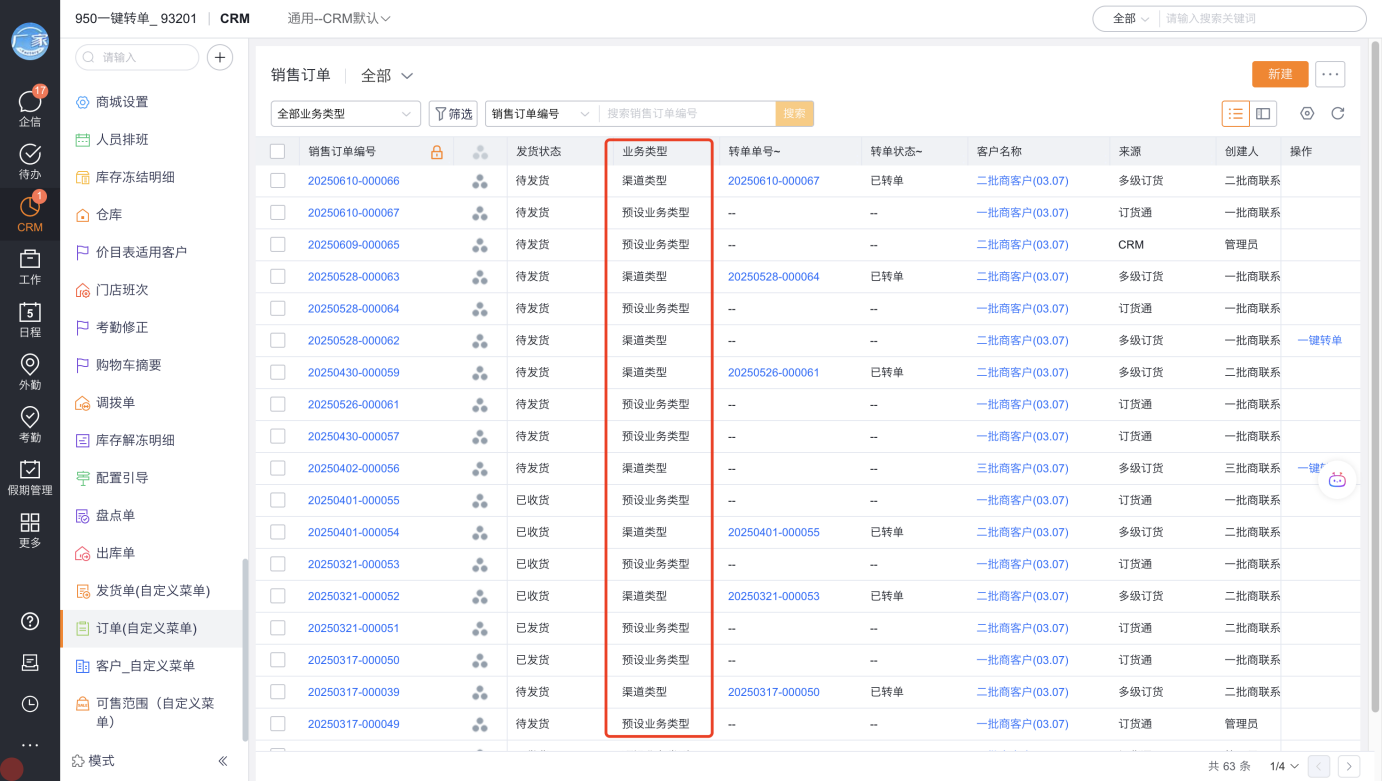Open the column settings gear icon

pyautogui.click(x=1306, y=114)
